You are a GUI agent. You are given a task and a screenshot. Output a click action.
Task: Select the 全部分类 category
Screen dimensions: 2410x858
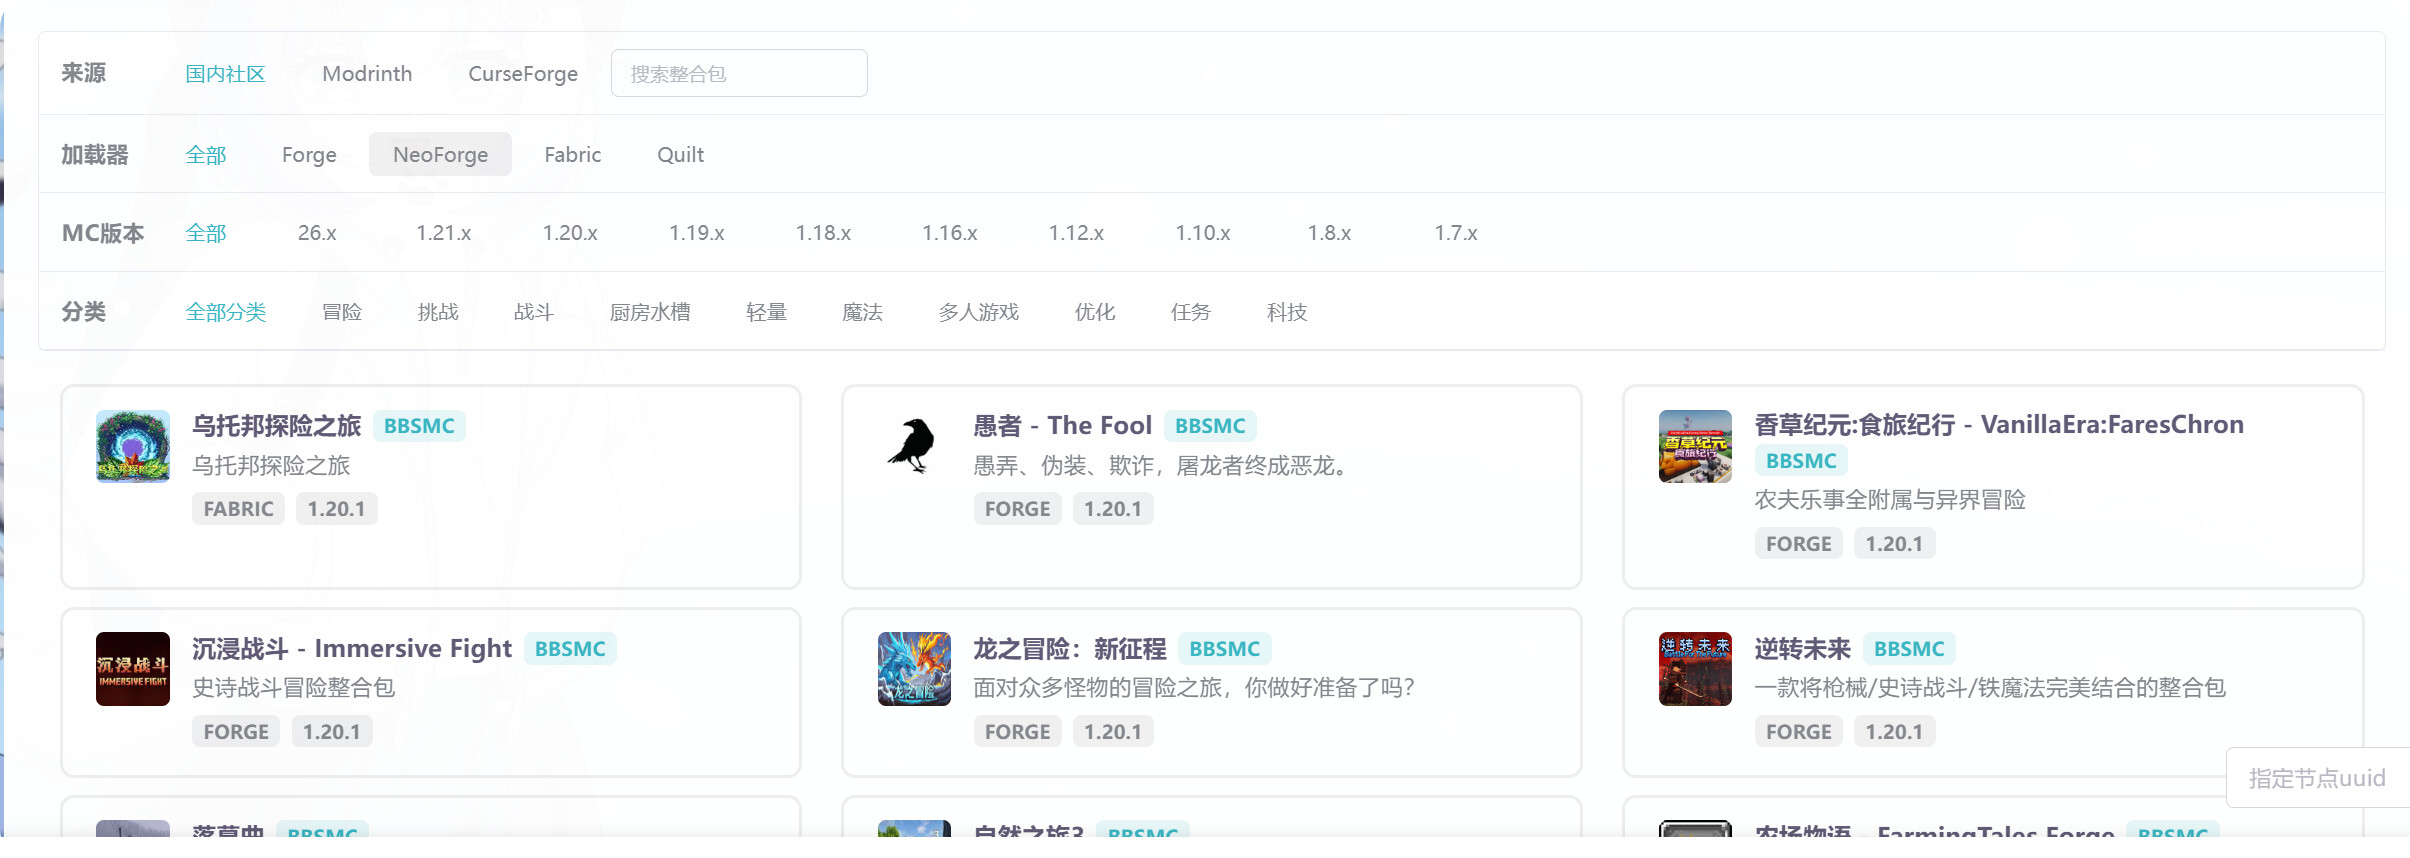click(226, 312)
